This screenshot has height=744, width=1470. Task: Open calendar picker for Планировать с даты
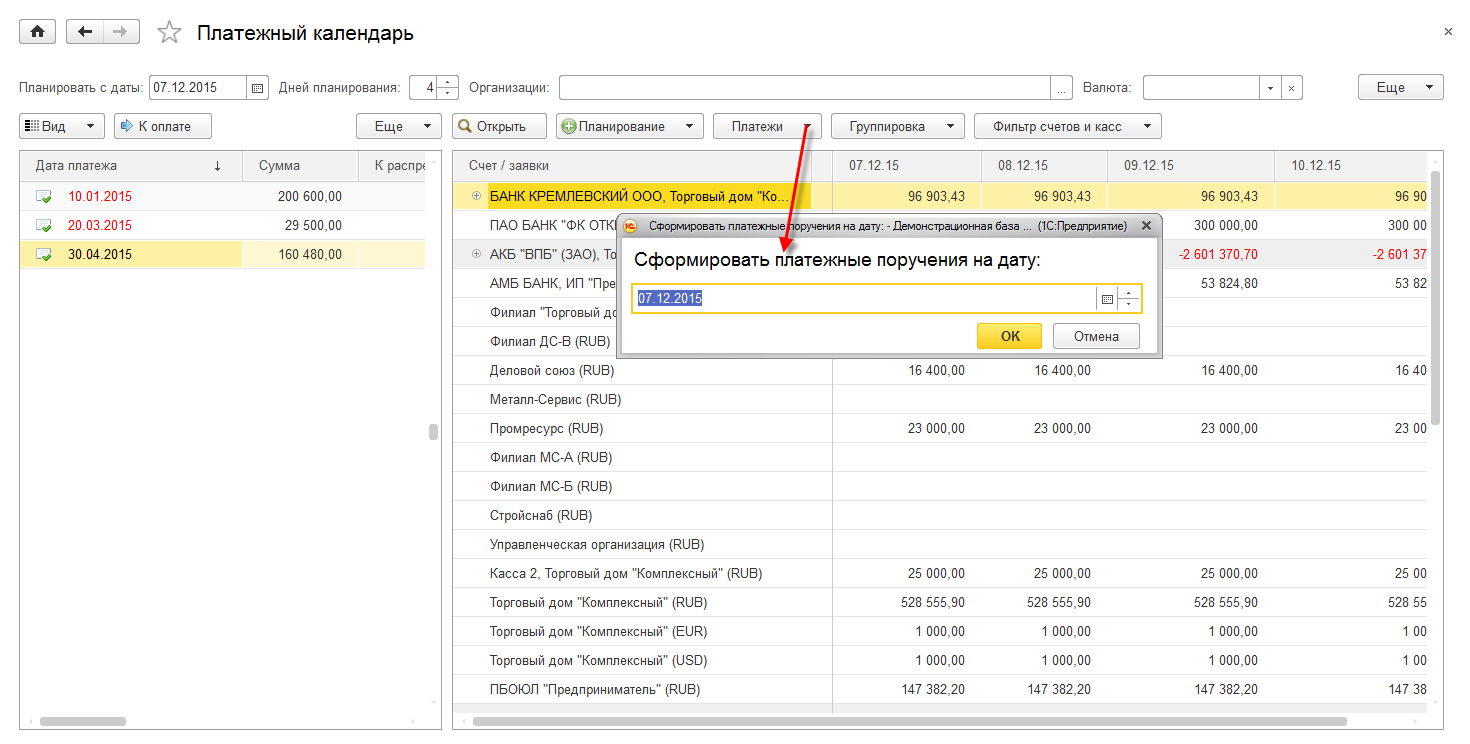(258, 88)
